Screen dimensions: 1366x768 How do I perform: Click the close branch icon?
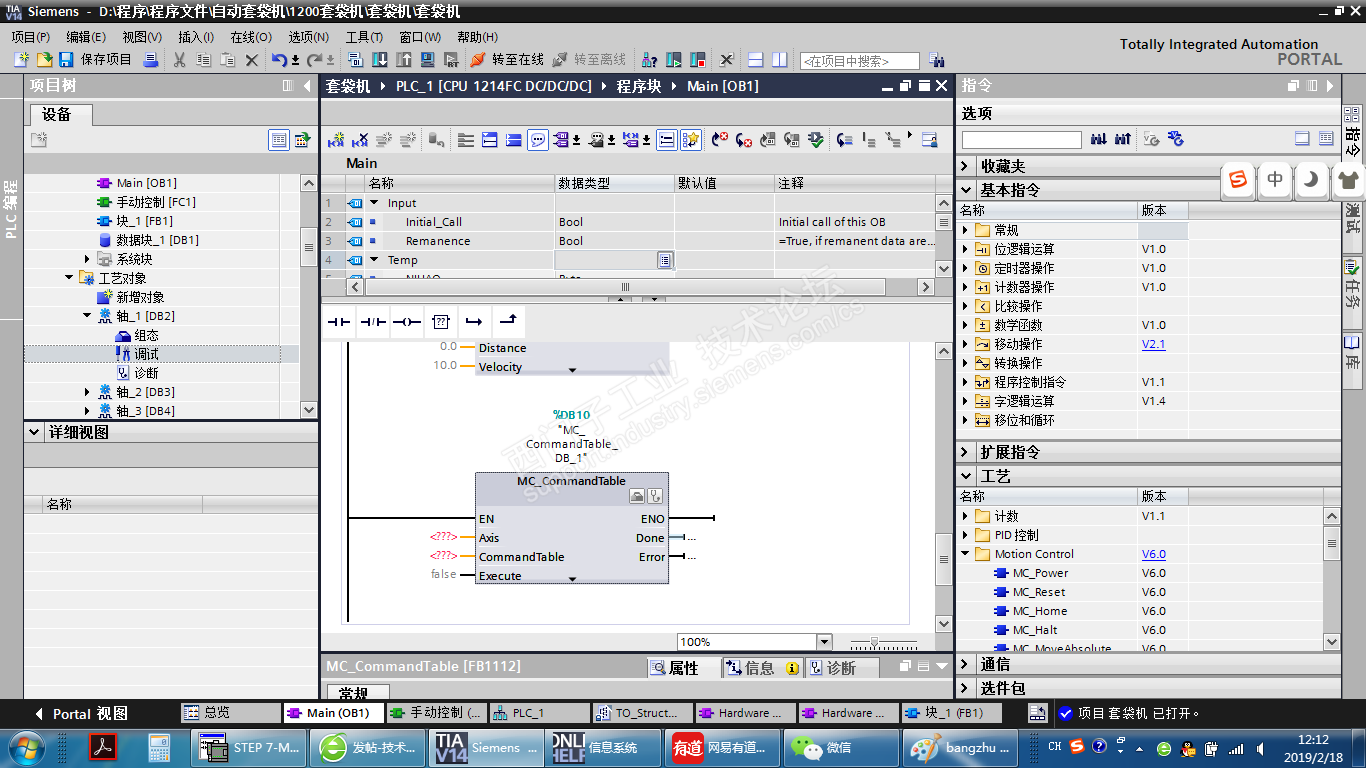(x=508, y=322)
